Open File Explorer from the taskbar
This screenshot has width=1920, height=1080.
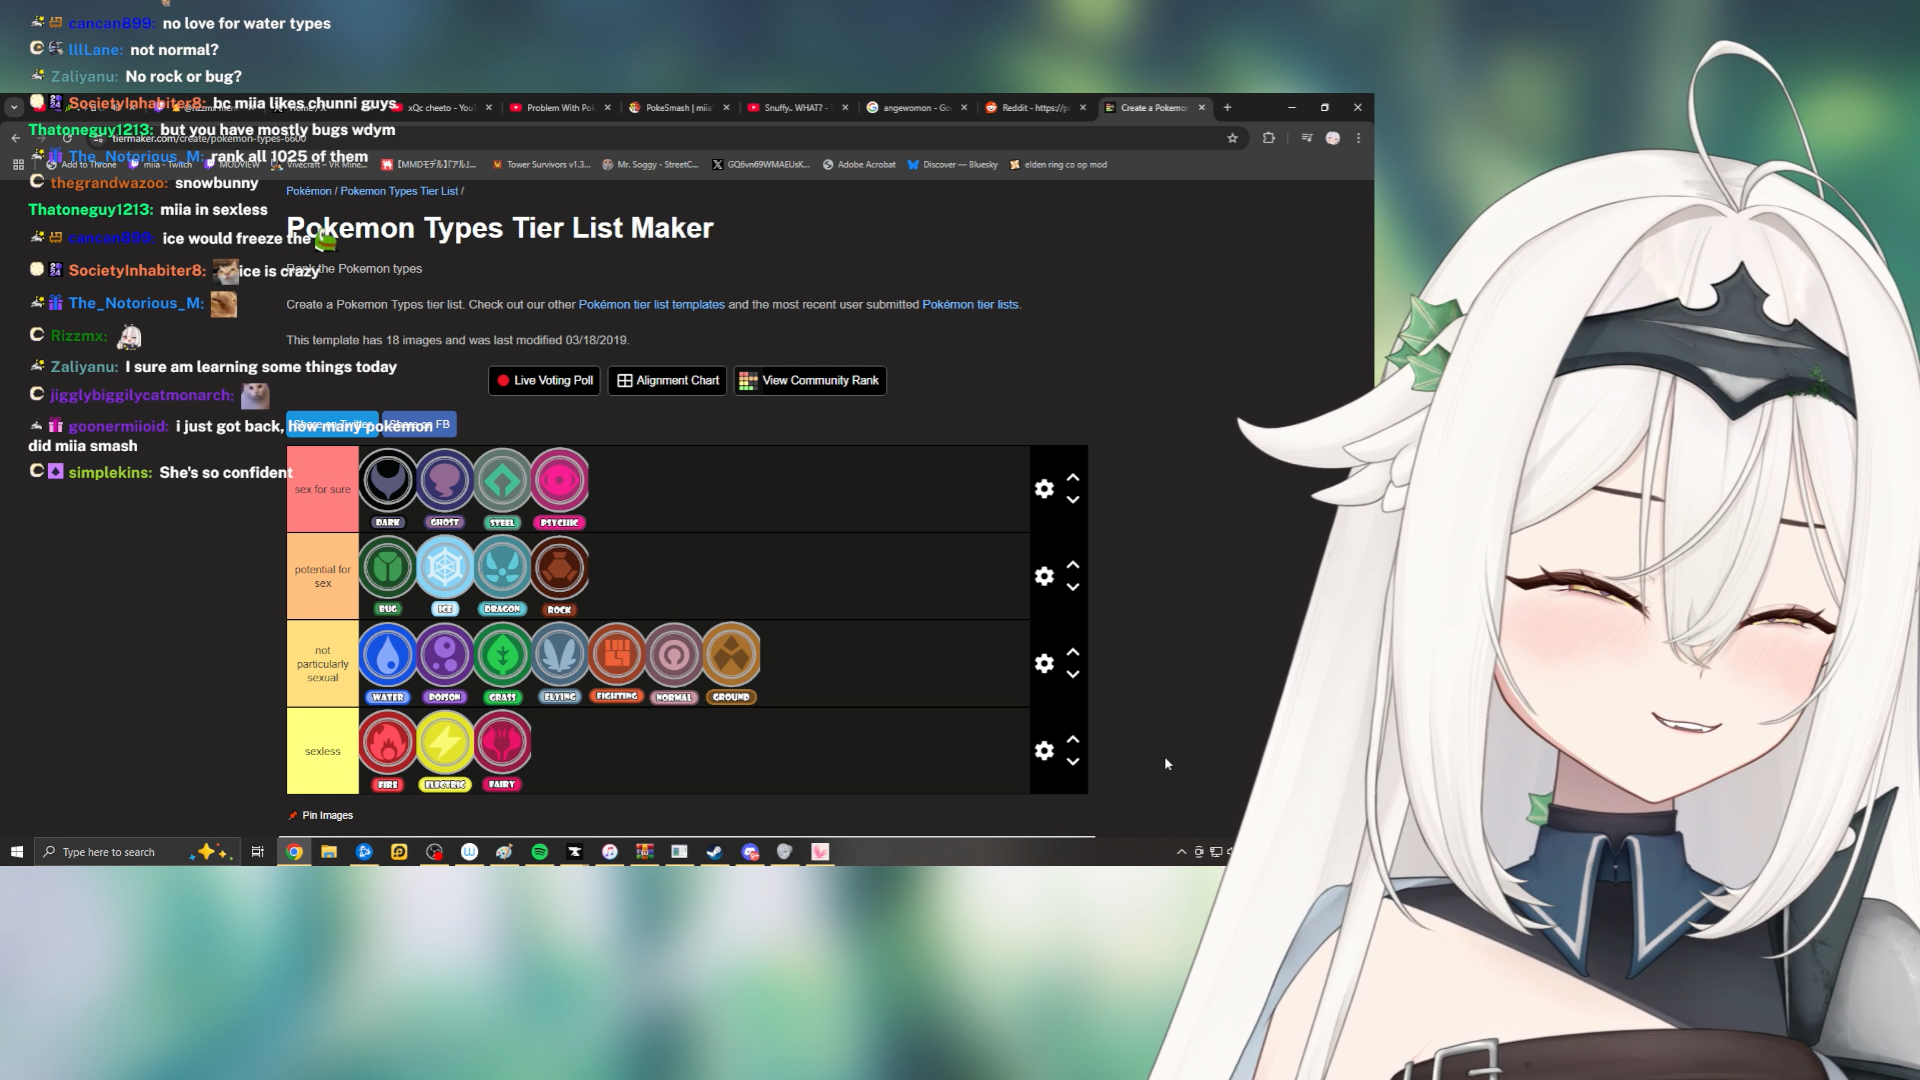pyautogui.click(x=329, y=852)
